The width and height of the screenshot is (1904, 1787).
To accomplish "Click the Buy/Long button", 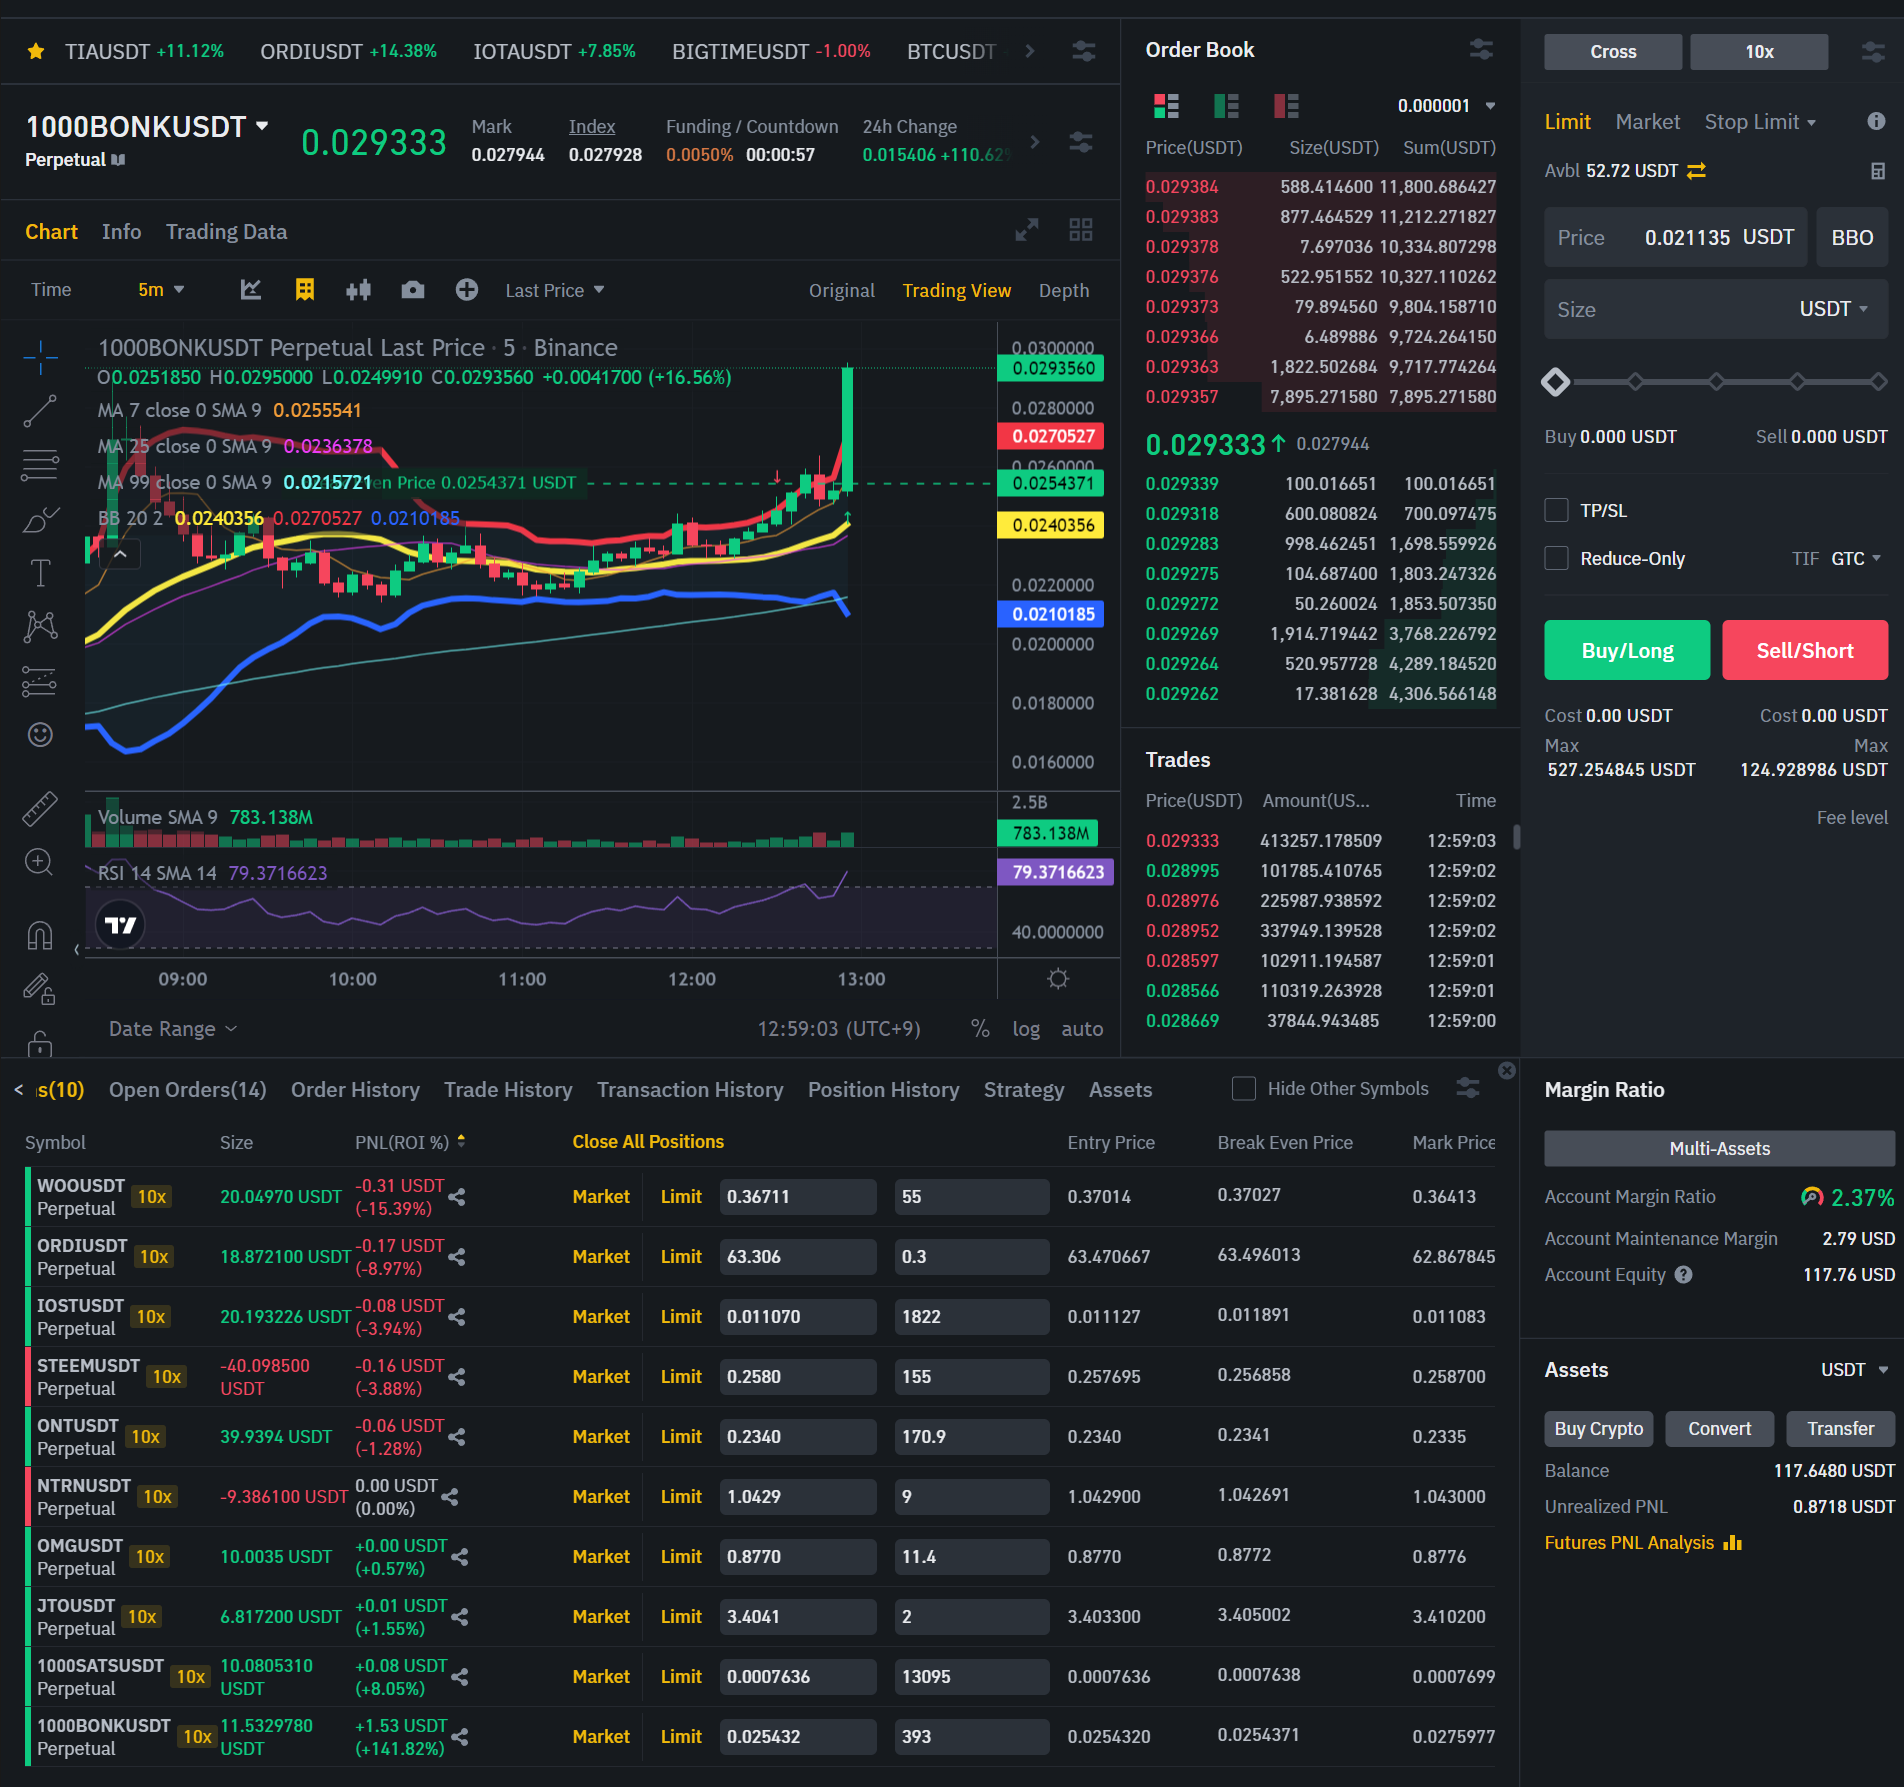I will point(1627,650).
